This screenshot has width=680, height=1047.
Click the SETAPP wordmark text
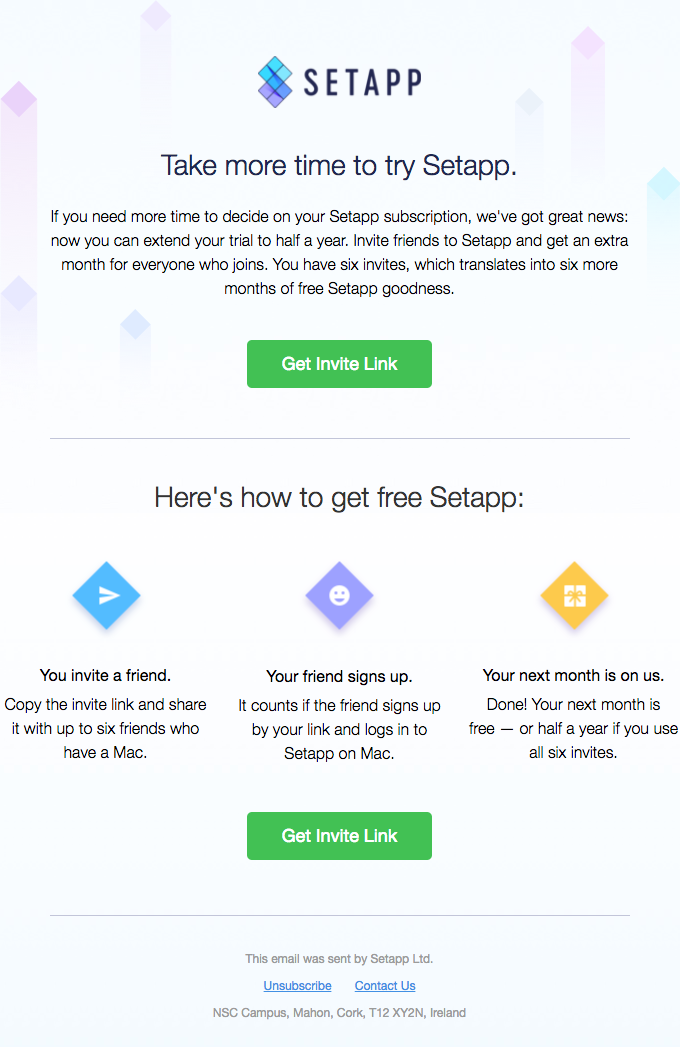coord(363,82)
